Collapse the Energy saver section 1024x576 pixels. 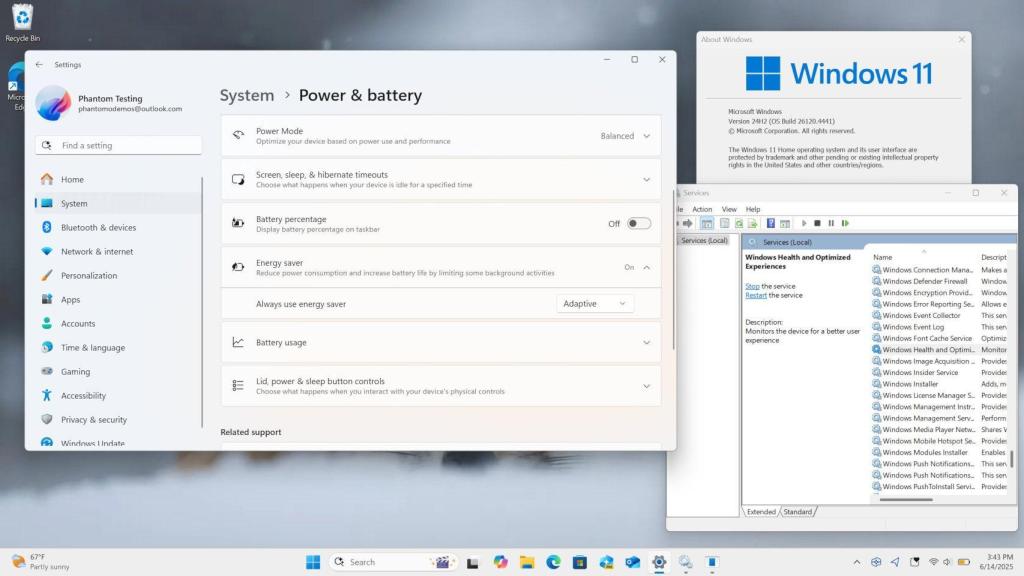tap(646, 267)
